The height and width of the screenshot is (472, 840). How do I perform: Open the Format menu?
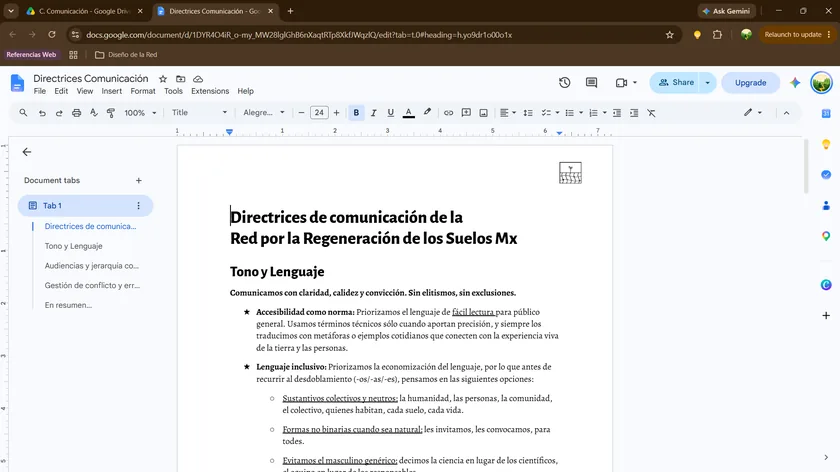(x=143, y=91)
